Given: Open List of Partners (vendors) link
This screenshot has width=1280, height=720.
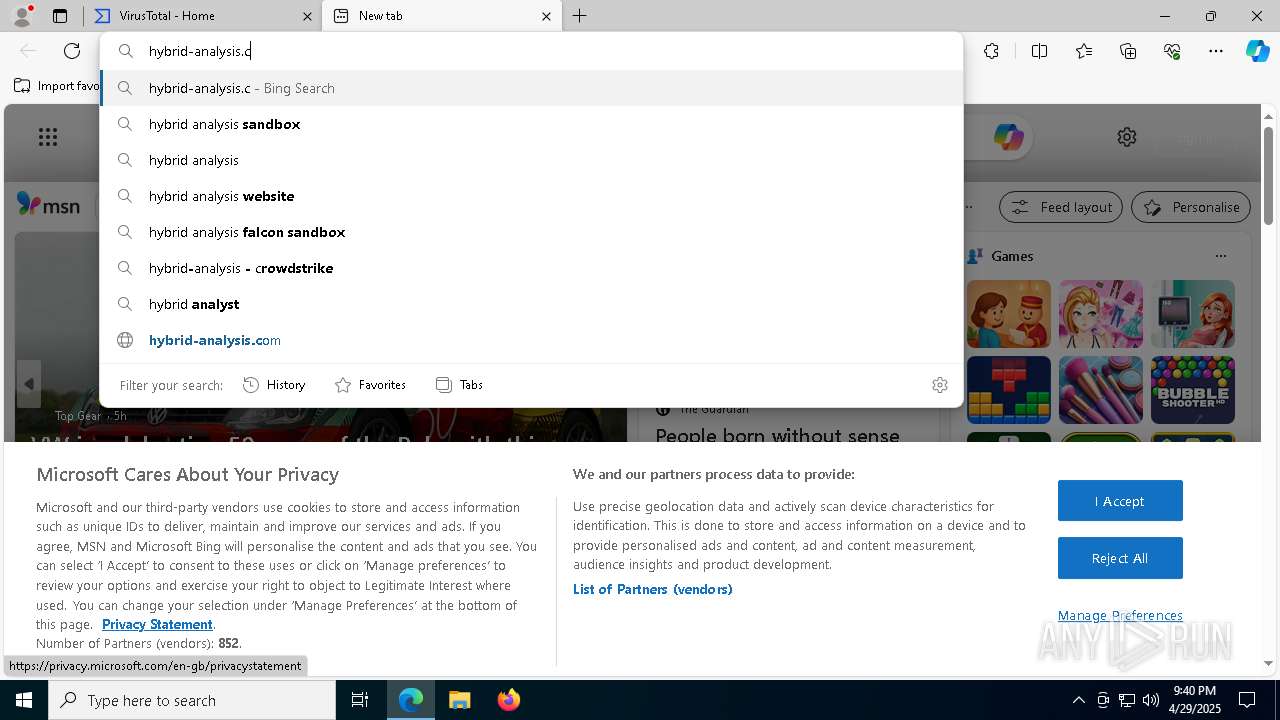Looking at the screenshot, I should (x=653, y=589).
